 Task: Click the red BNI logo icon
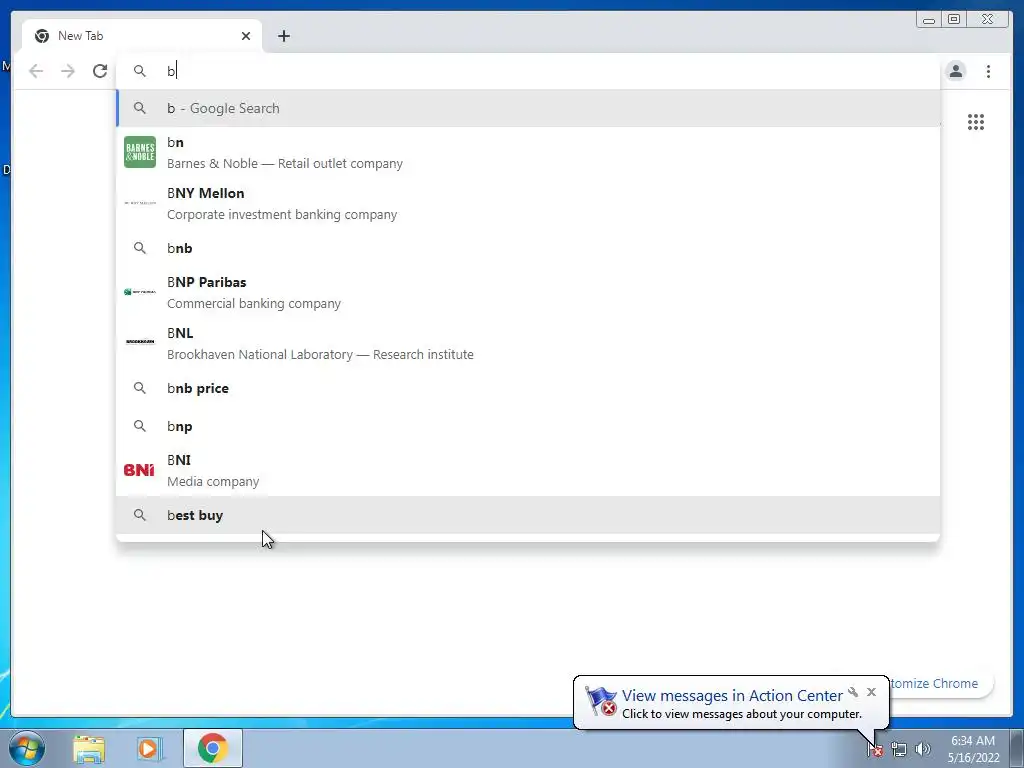[x=139, y=470]
